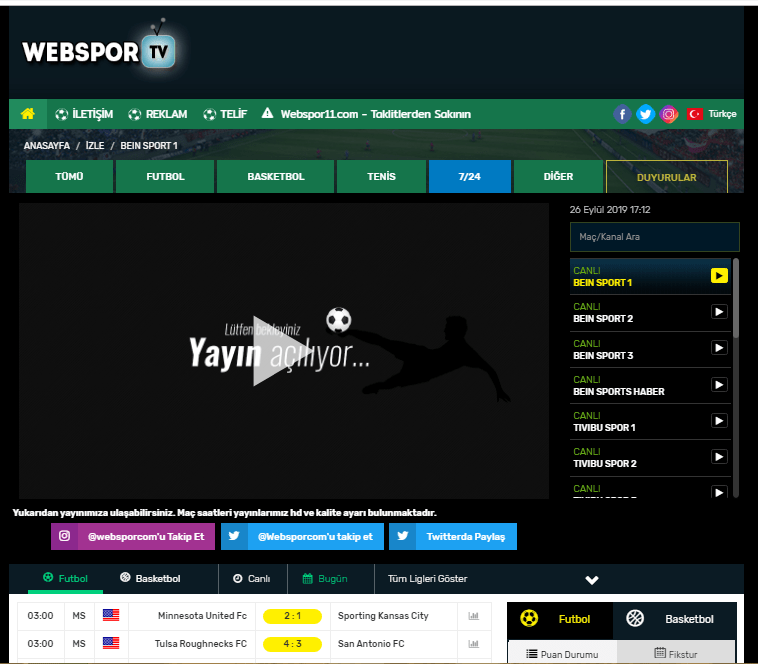Follow @websporcom on Instagram button
This screenshot has height=664, width=758.
(x=133, y=536)
